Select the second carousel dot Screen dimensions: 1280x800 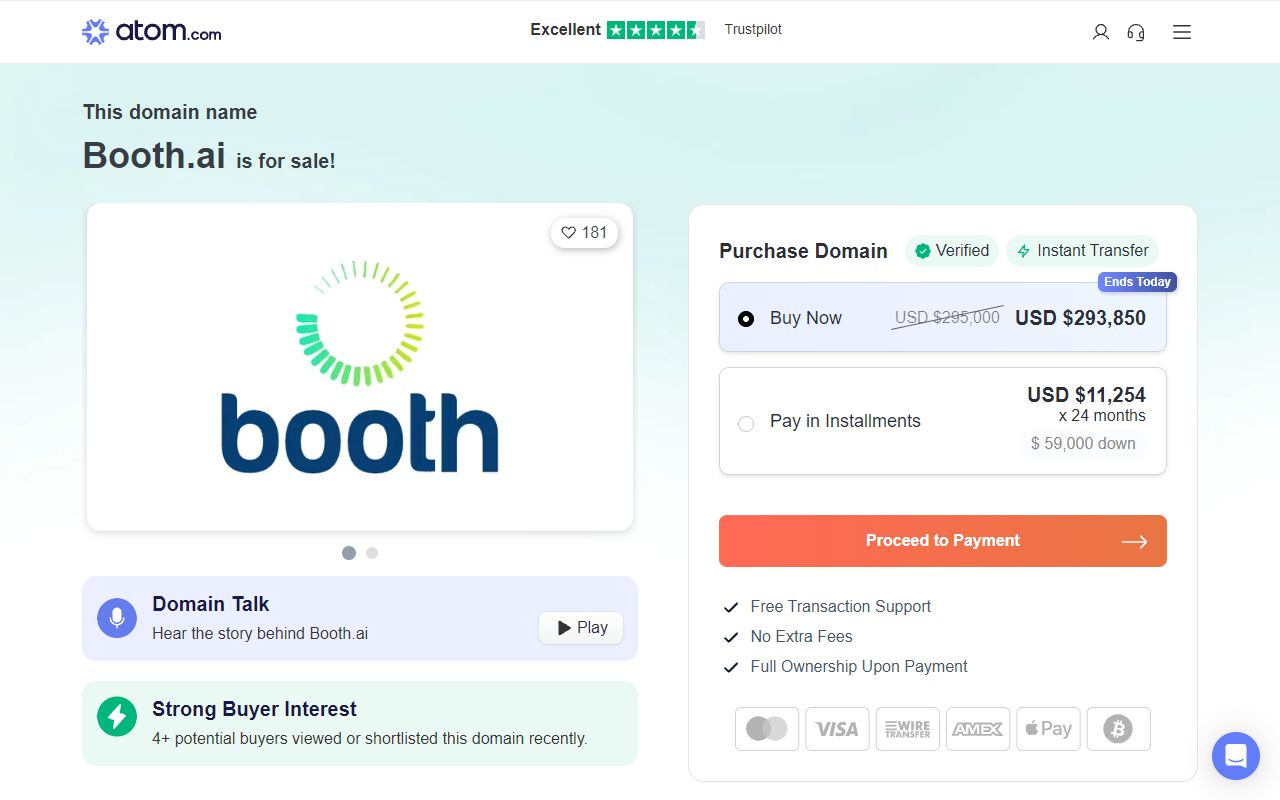(x=371, y=552)
